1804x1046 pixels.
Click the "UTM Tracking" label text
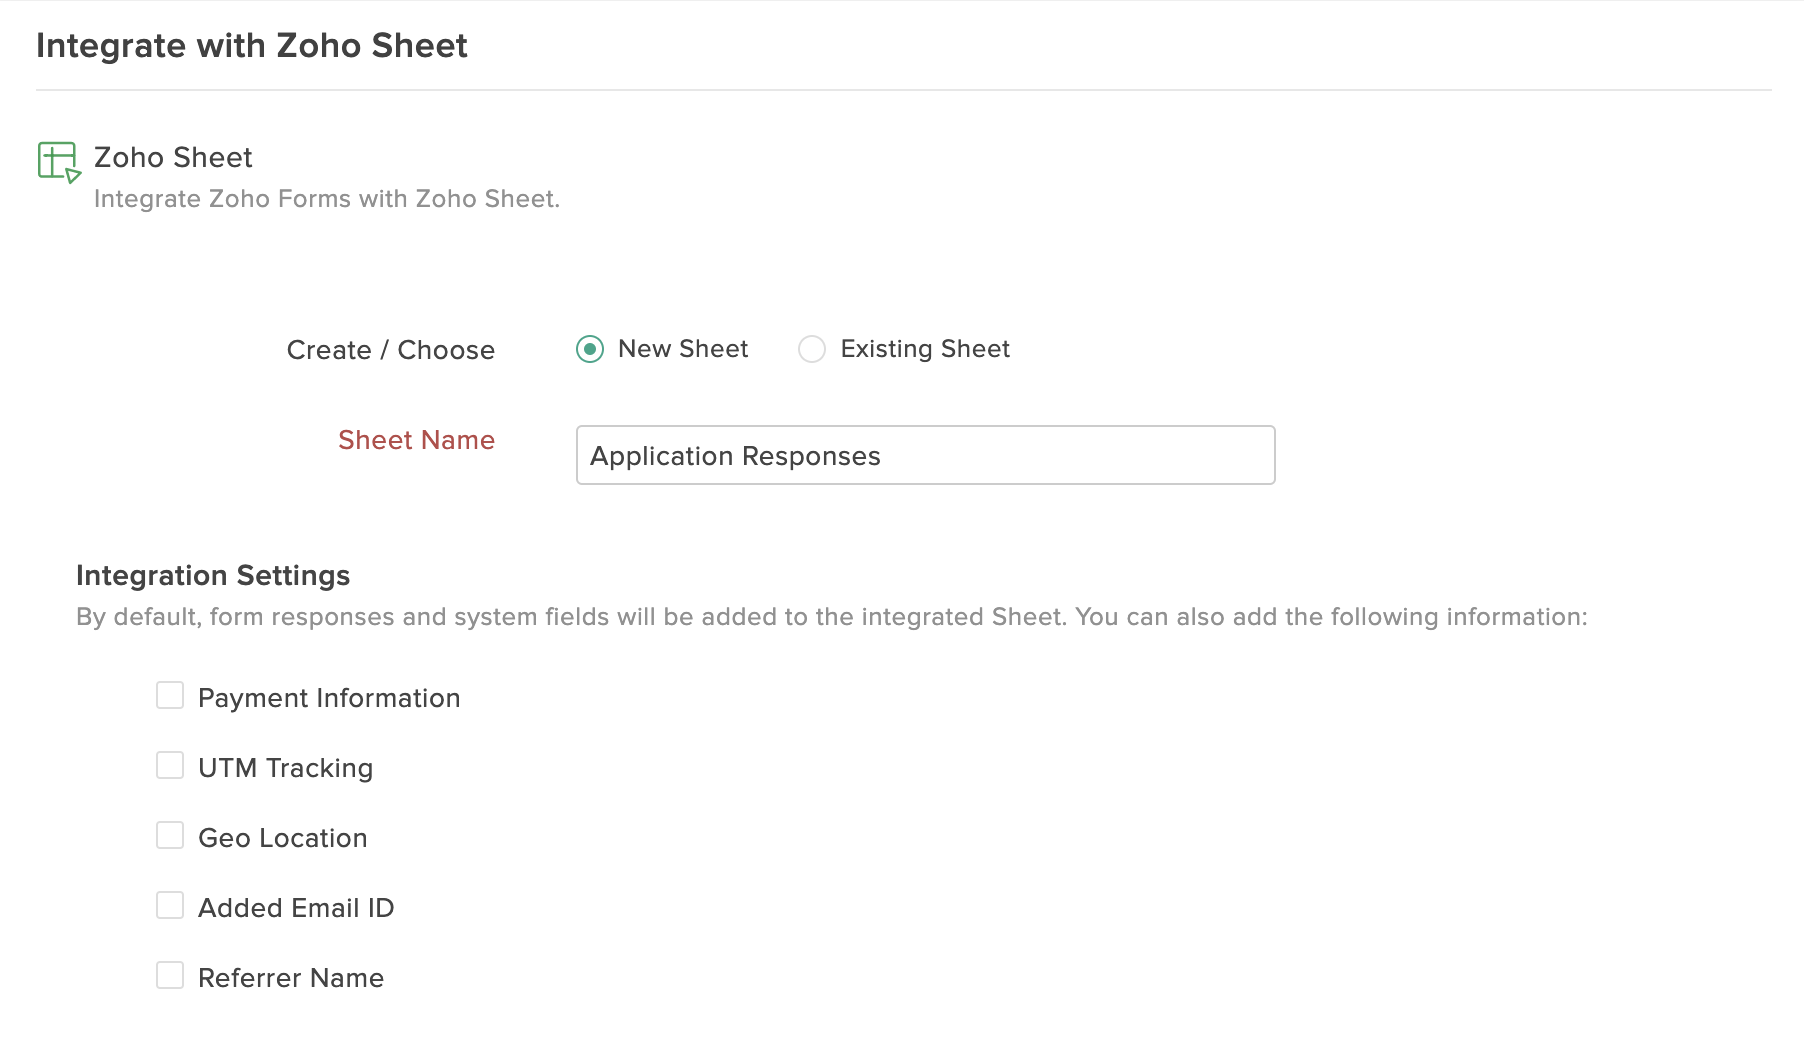click(x=285, y=768)
